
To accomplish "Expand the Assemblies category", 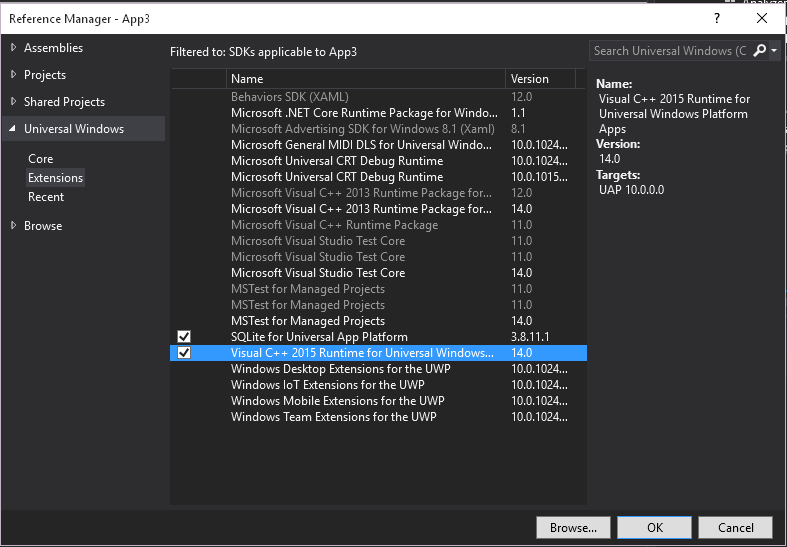I will pos(13,48).
